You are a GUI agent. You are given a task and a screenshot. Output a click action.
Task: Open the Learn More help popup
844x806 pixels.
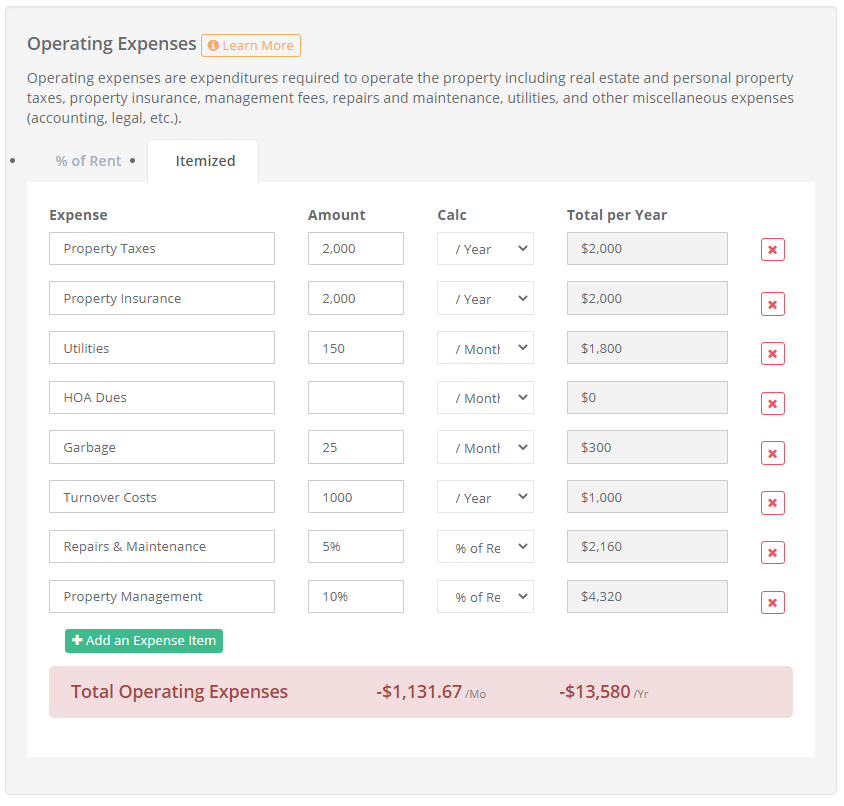250,45
